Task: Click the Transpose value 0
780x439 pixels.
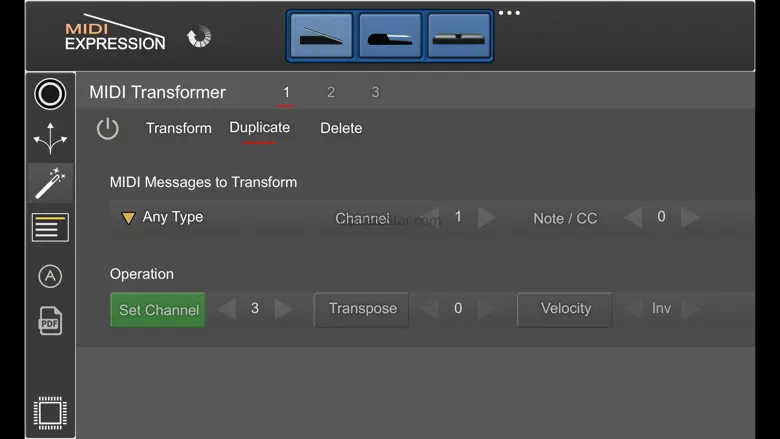Action: pyautogui.click(x=458, y=308)
